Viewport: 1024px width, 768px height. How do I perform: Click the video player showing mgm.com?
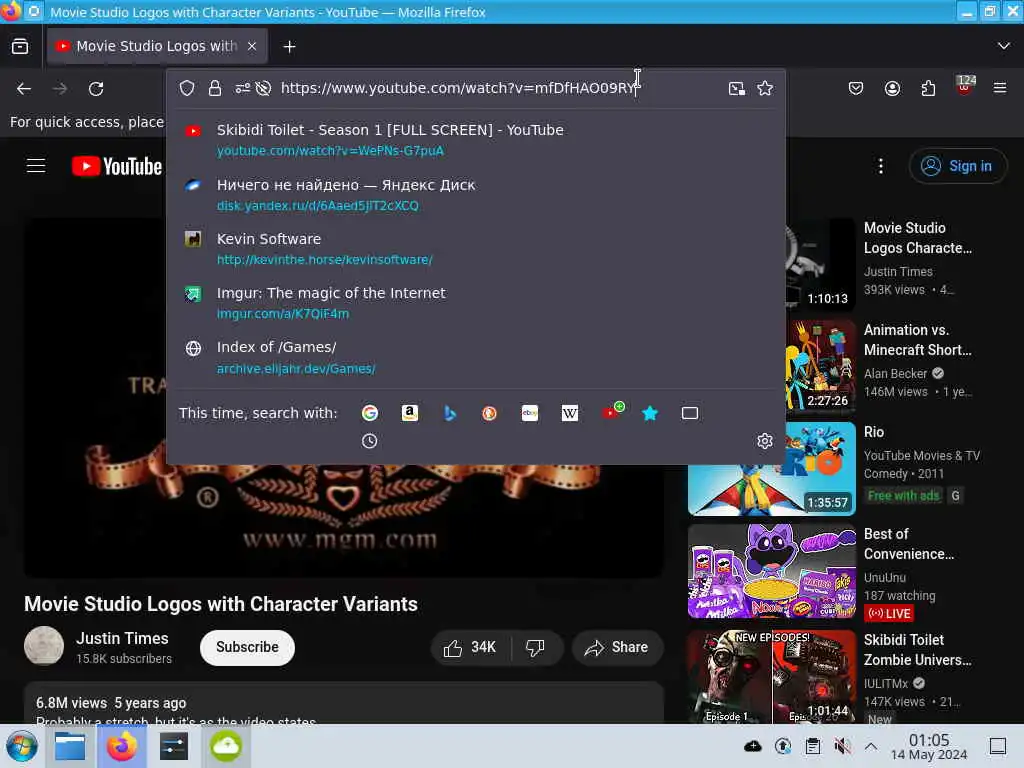click(344, 522)
